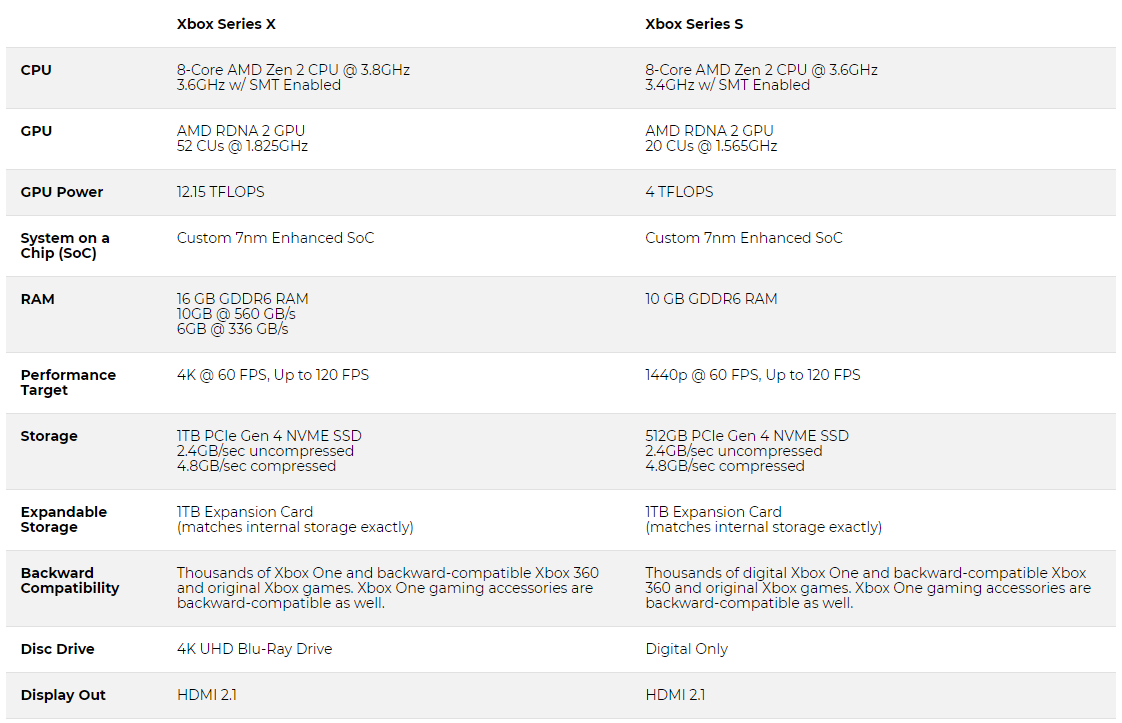Select the 16 GB GDDR6 RAM text
This screenshot has width=1122, height=723.
(243, 299)
